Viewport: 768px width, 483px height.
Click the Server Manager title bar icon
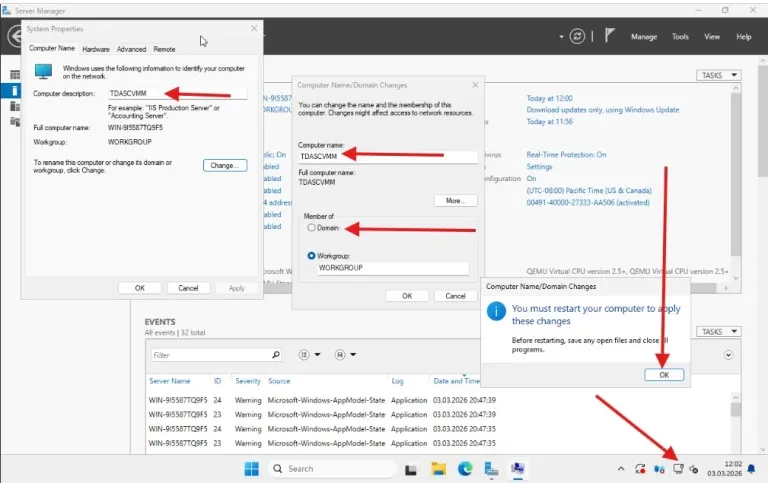point(6,10)
